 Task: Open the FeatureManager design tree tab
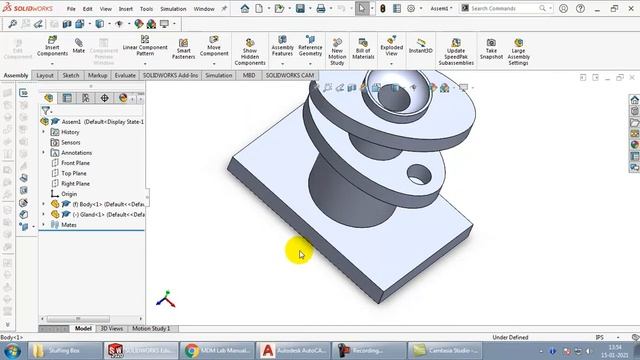pos(49,98)
